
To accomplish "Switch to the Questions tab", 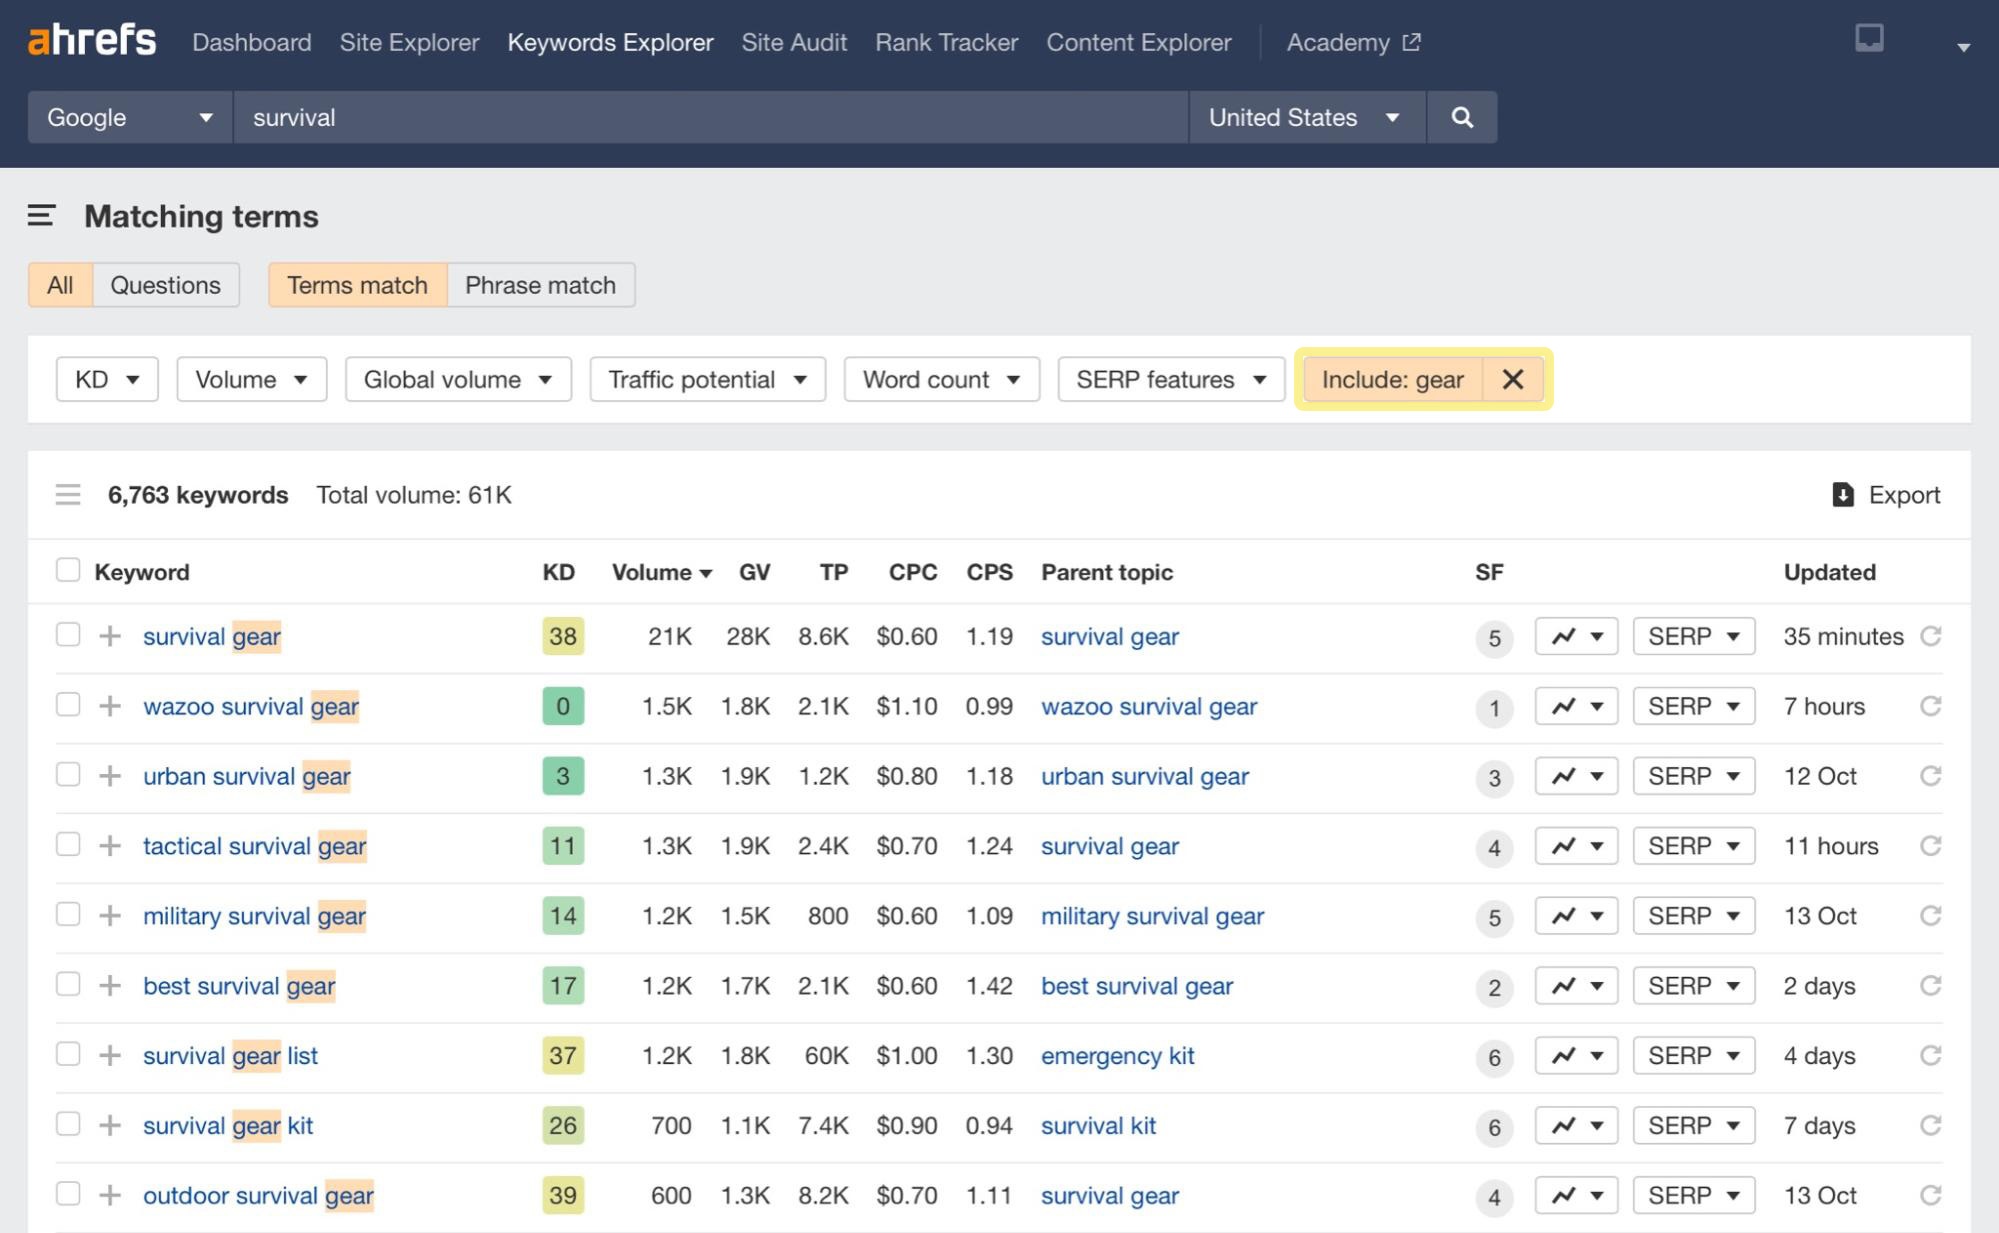I will pyautogui.click(x=166, y=285).
